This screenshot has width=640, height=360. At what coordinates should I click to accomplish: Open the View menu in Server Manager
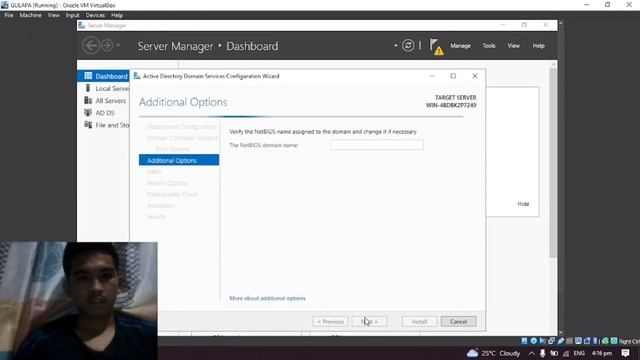(513, 46)
